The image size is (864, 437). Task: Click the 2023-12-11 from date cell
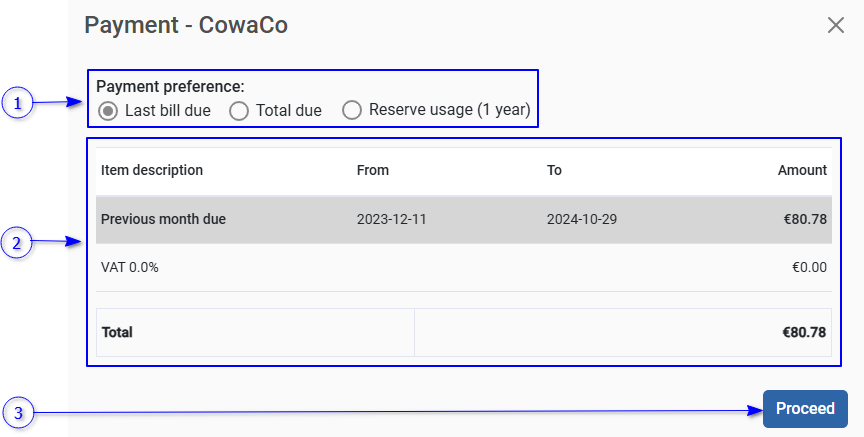click(x=392, y=219)
